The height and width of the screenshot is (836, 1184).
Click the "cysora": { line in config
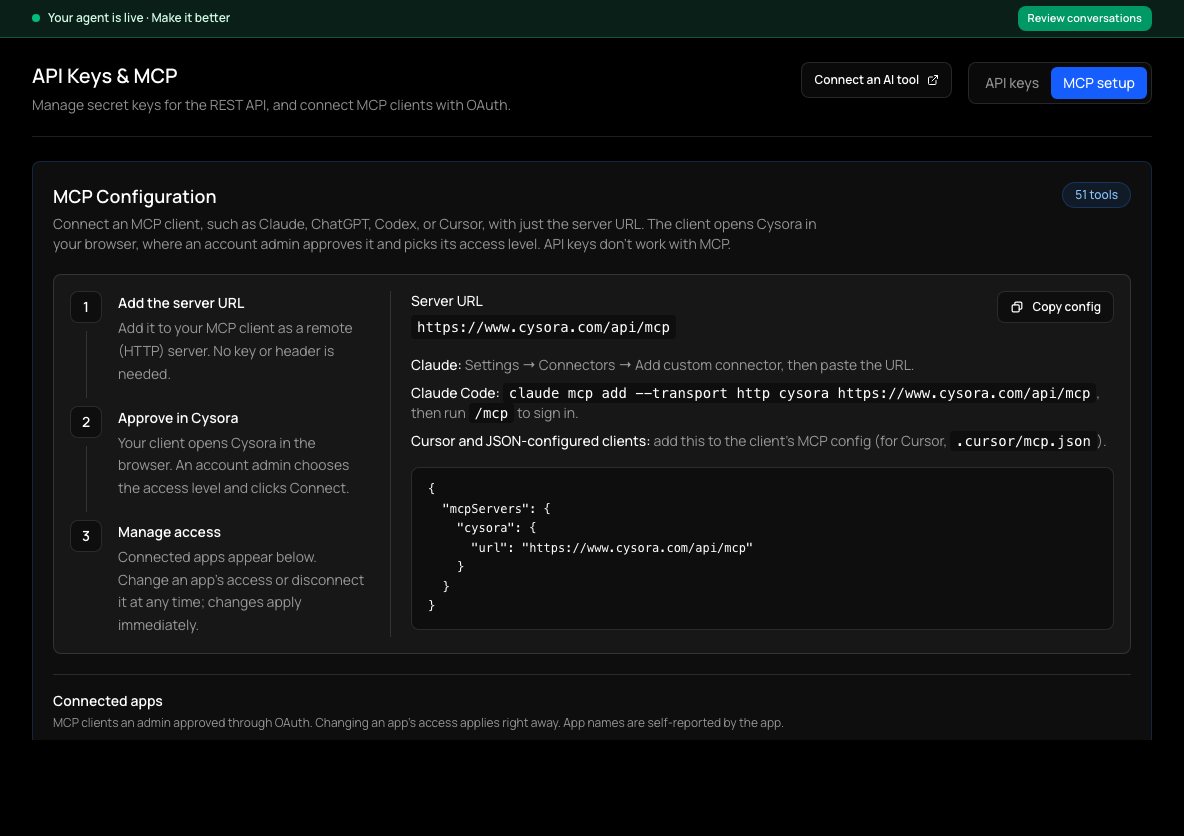point(496,528)
